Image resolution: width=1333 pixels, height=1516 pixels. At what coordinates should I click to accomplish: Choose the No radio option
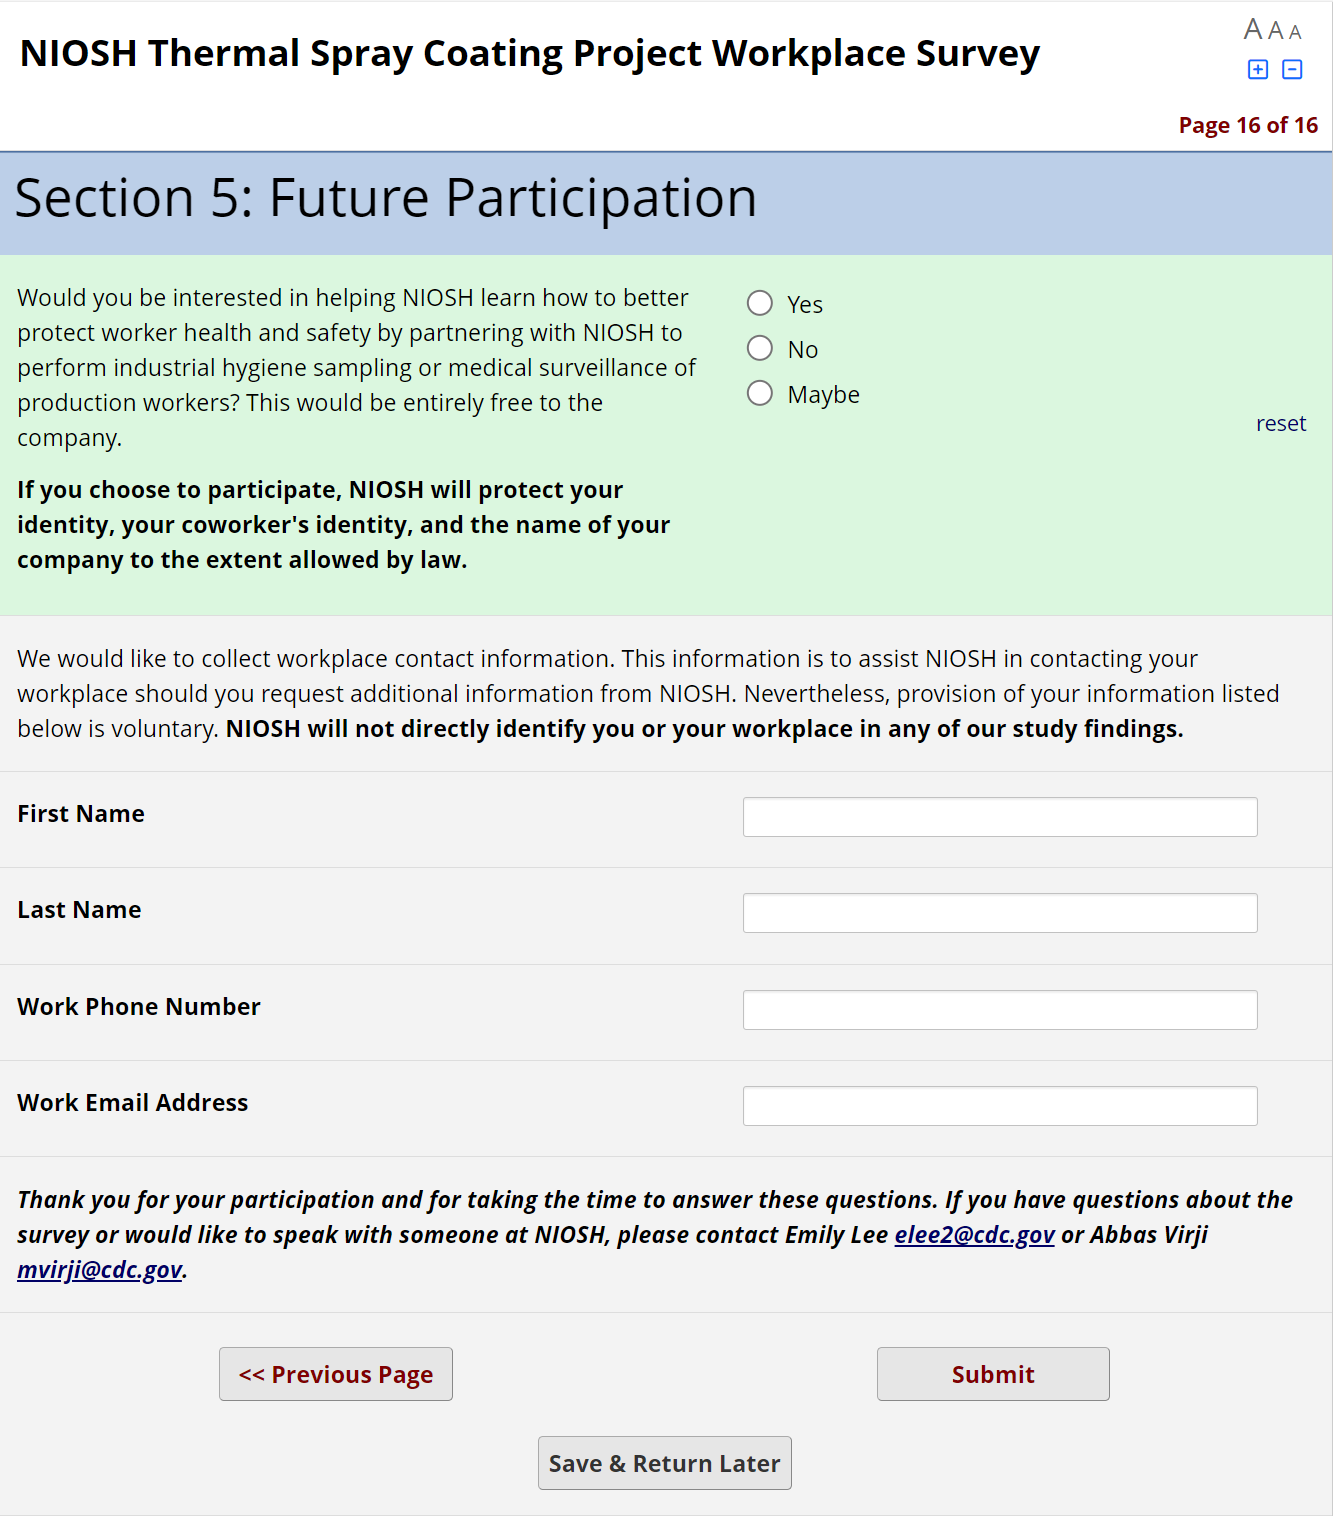[760, 348]
